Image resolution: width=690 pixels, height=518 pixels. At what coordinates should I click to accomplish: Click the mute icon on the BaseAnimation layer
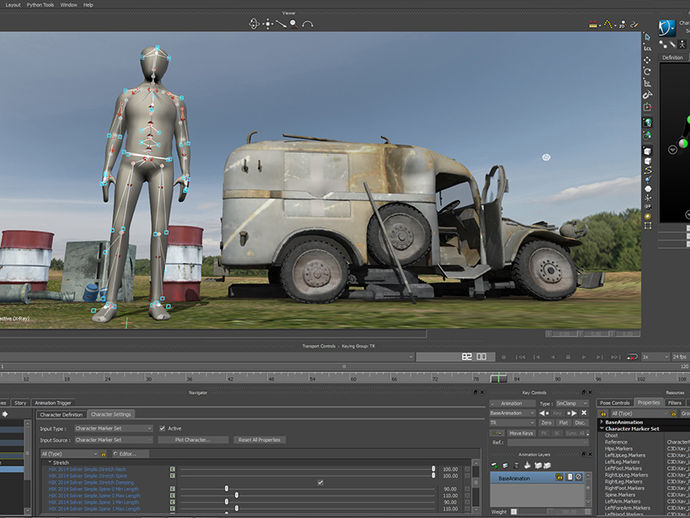(x=579, y=477)
